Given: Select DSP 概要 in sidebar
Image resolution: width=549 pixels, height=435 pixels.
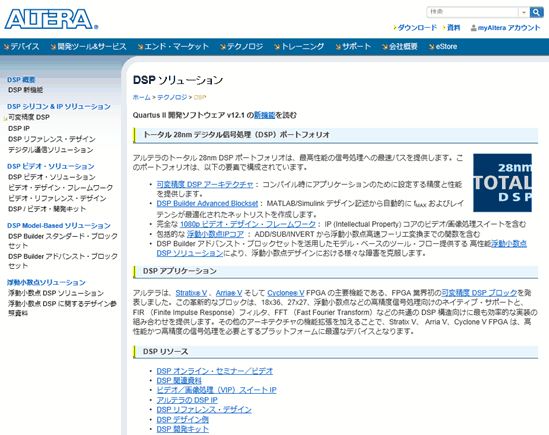Looking at the screenshot, I should click(x=21, y=80).
